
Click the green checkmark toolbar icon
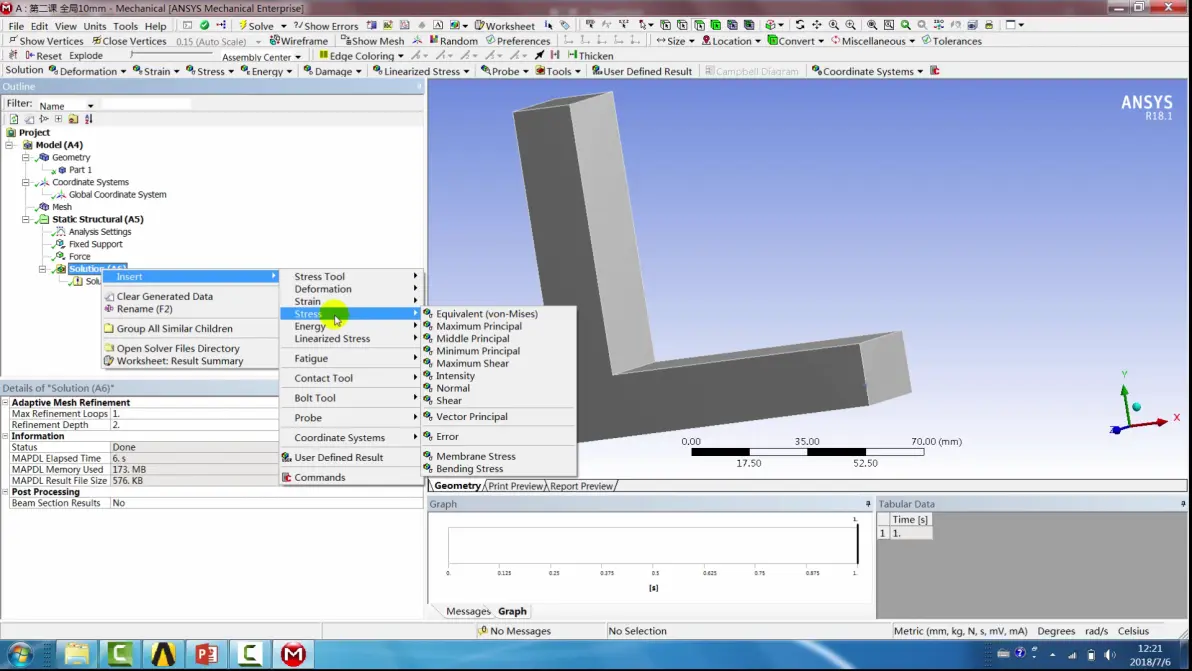204,25
